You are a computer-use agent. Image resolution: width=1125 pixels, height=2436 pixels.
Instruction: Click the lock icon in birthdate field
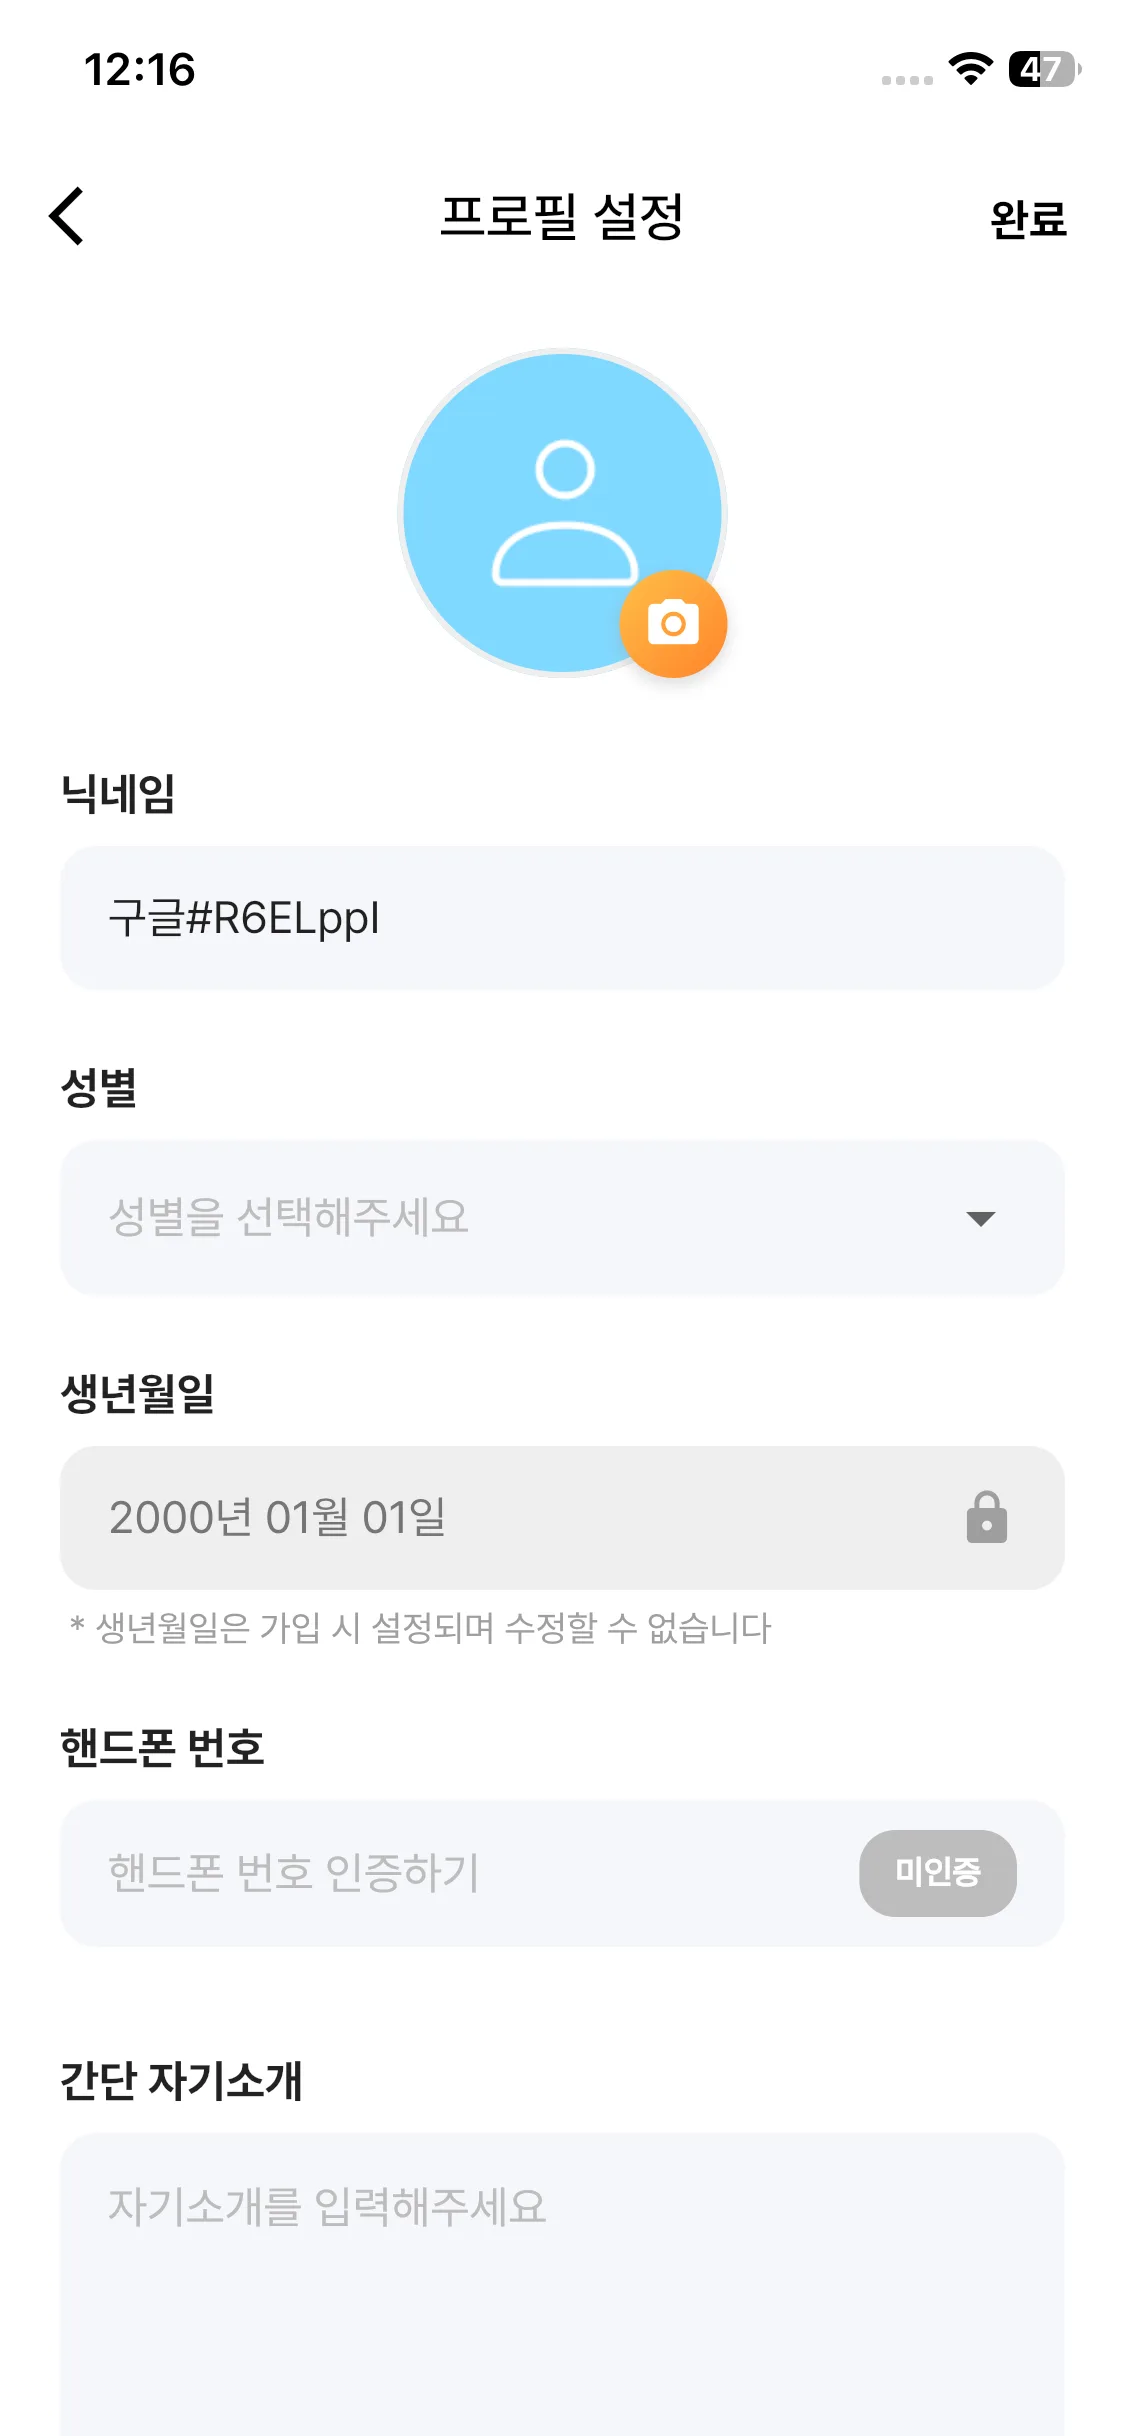(x=986, y=1518)
